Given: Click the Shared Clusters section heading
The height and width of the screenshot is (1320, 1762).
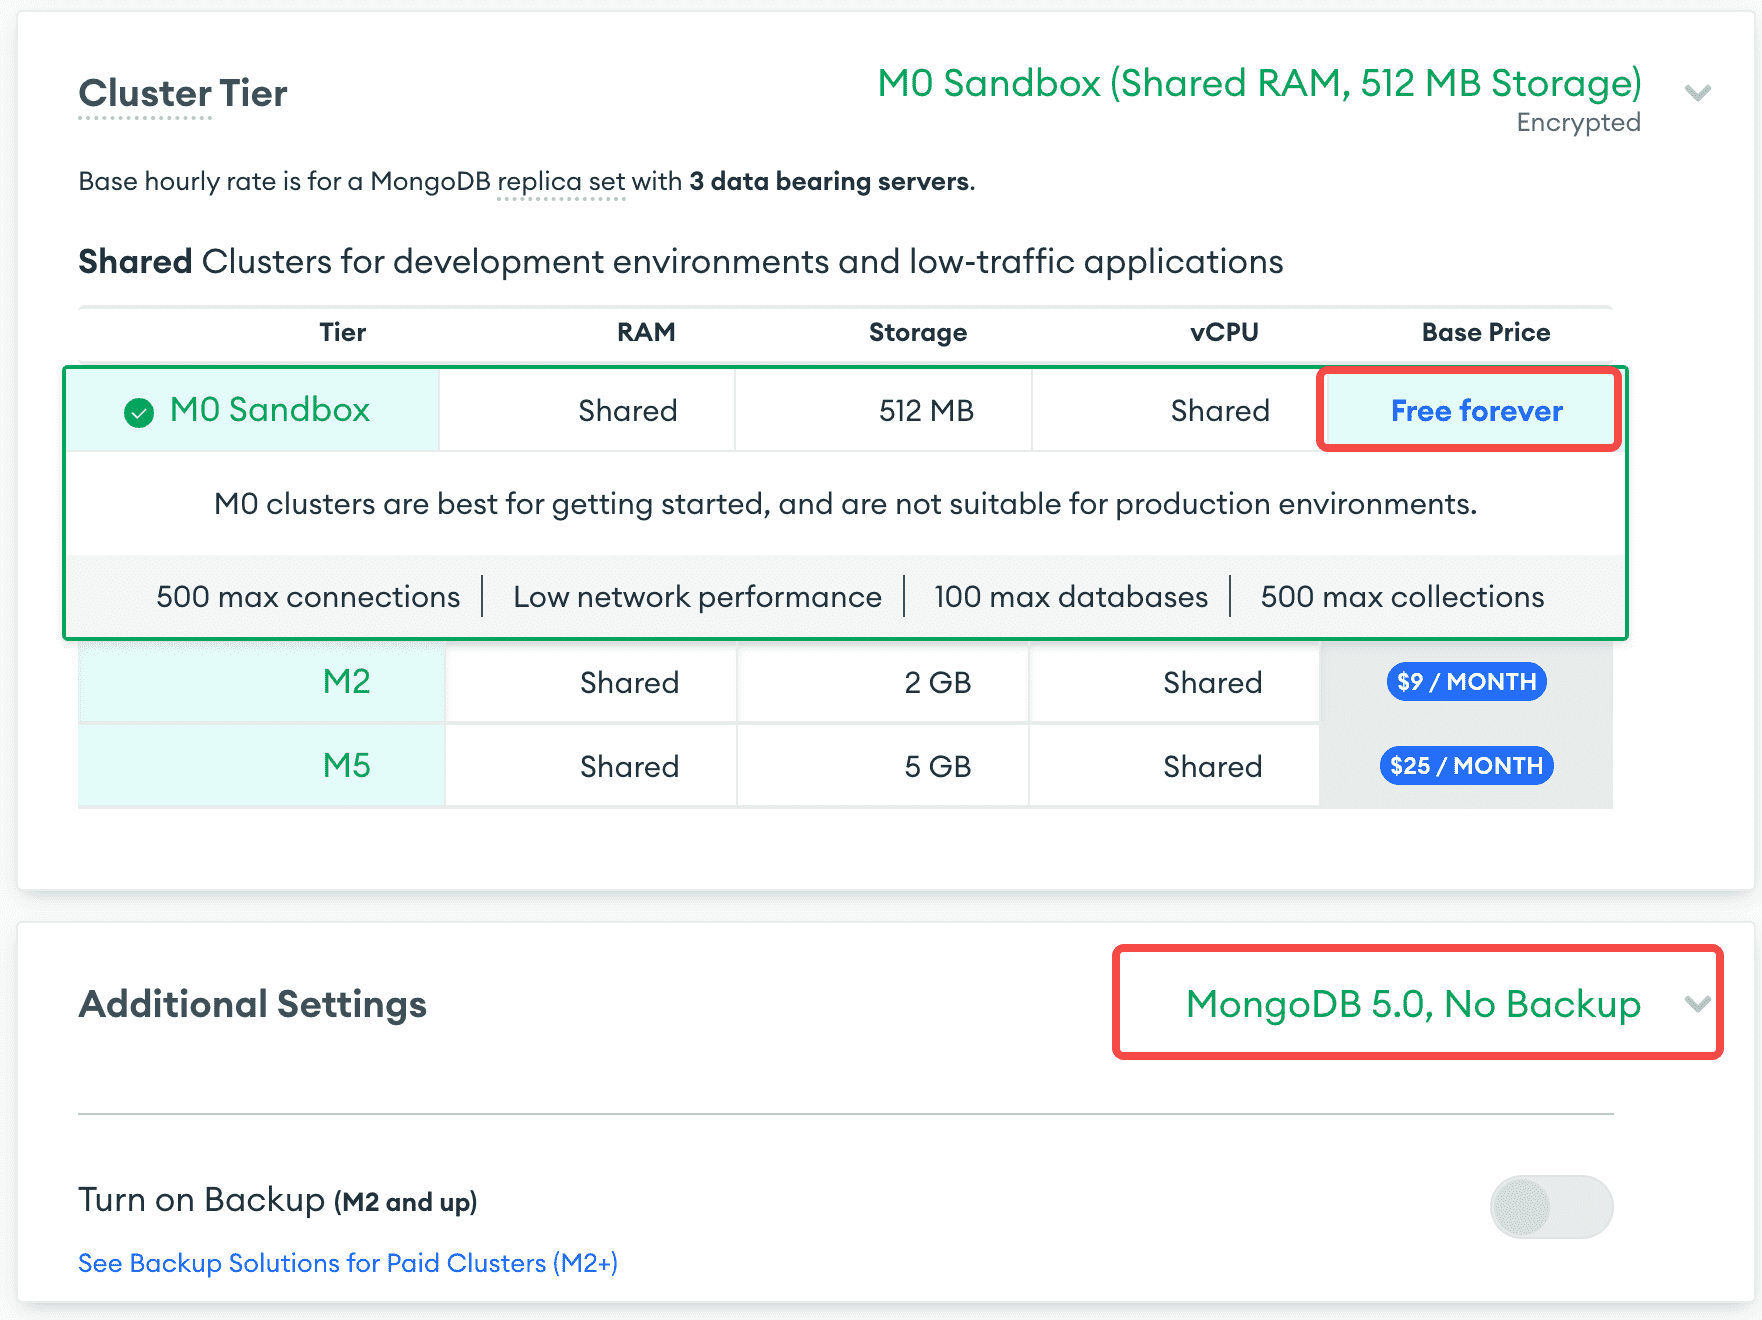Looking at the screenshot, I should [x=681, y=262].
